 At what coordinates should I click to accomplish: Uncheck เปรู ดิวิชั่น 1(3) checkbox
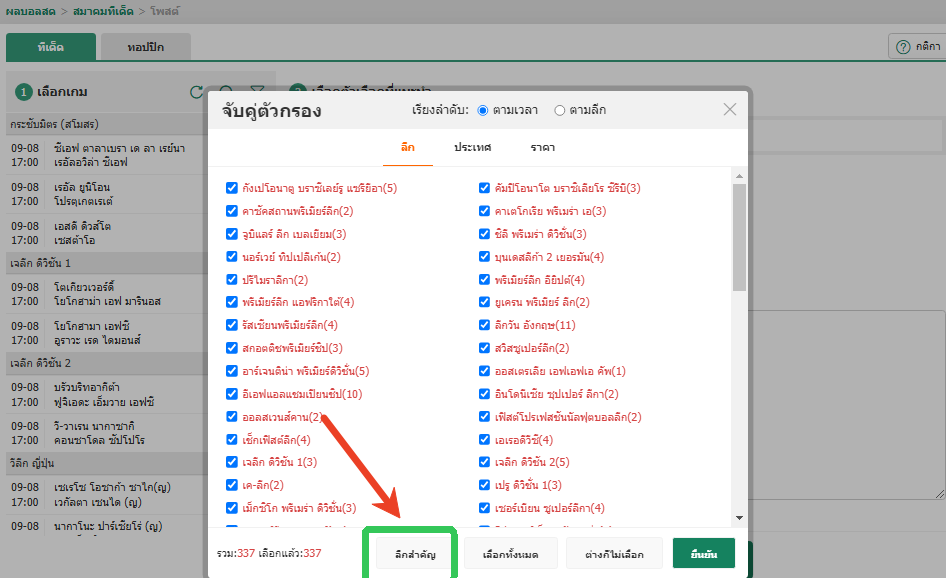pos(484,485)
